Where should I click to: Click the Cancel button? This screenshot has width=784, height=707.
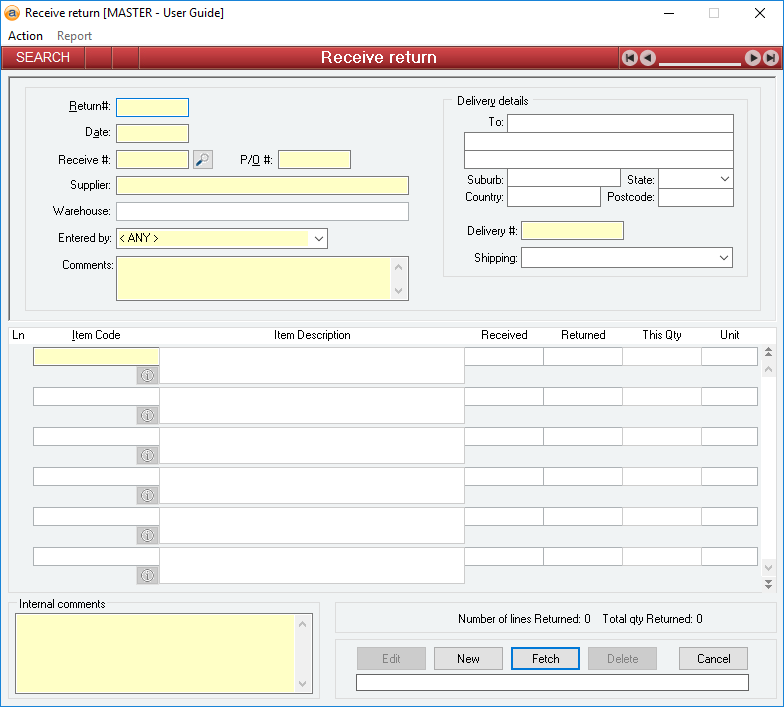click(713, 658)
